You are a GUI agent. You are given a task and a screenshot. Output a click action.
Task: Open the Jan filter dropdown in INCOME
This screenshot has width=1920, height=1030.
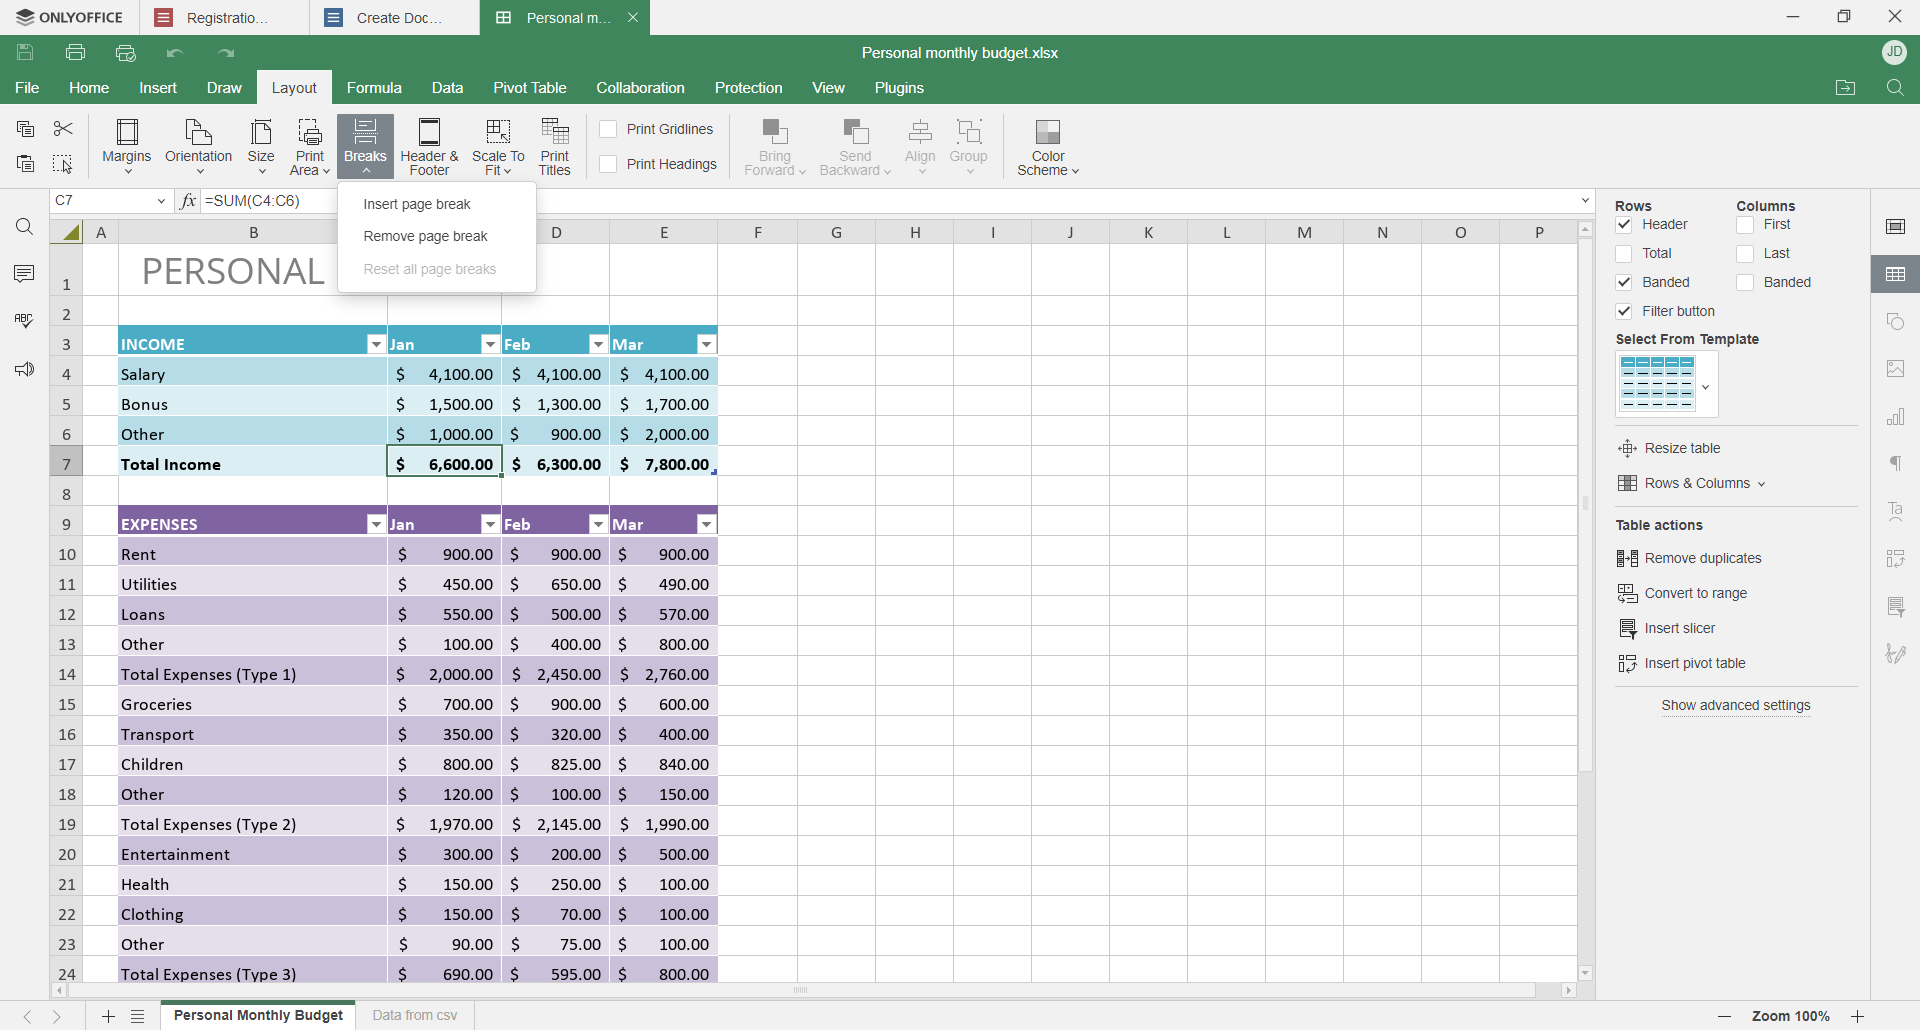(489, 343)
